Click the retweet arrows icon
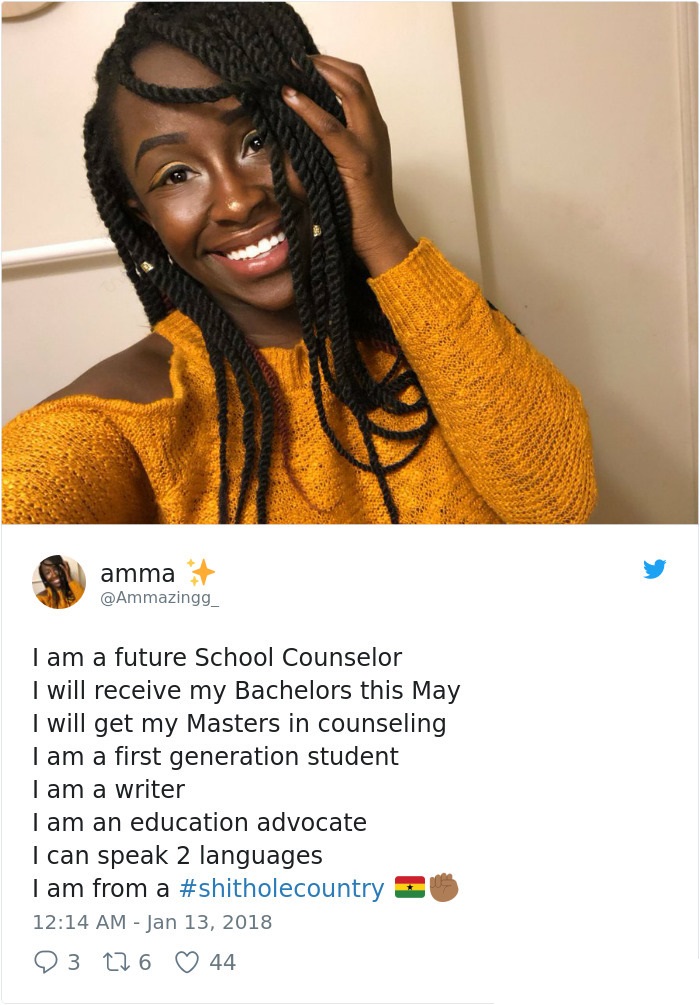Image resolution: width=700 pixels, height=1005 pixels. click(115, 962)
